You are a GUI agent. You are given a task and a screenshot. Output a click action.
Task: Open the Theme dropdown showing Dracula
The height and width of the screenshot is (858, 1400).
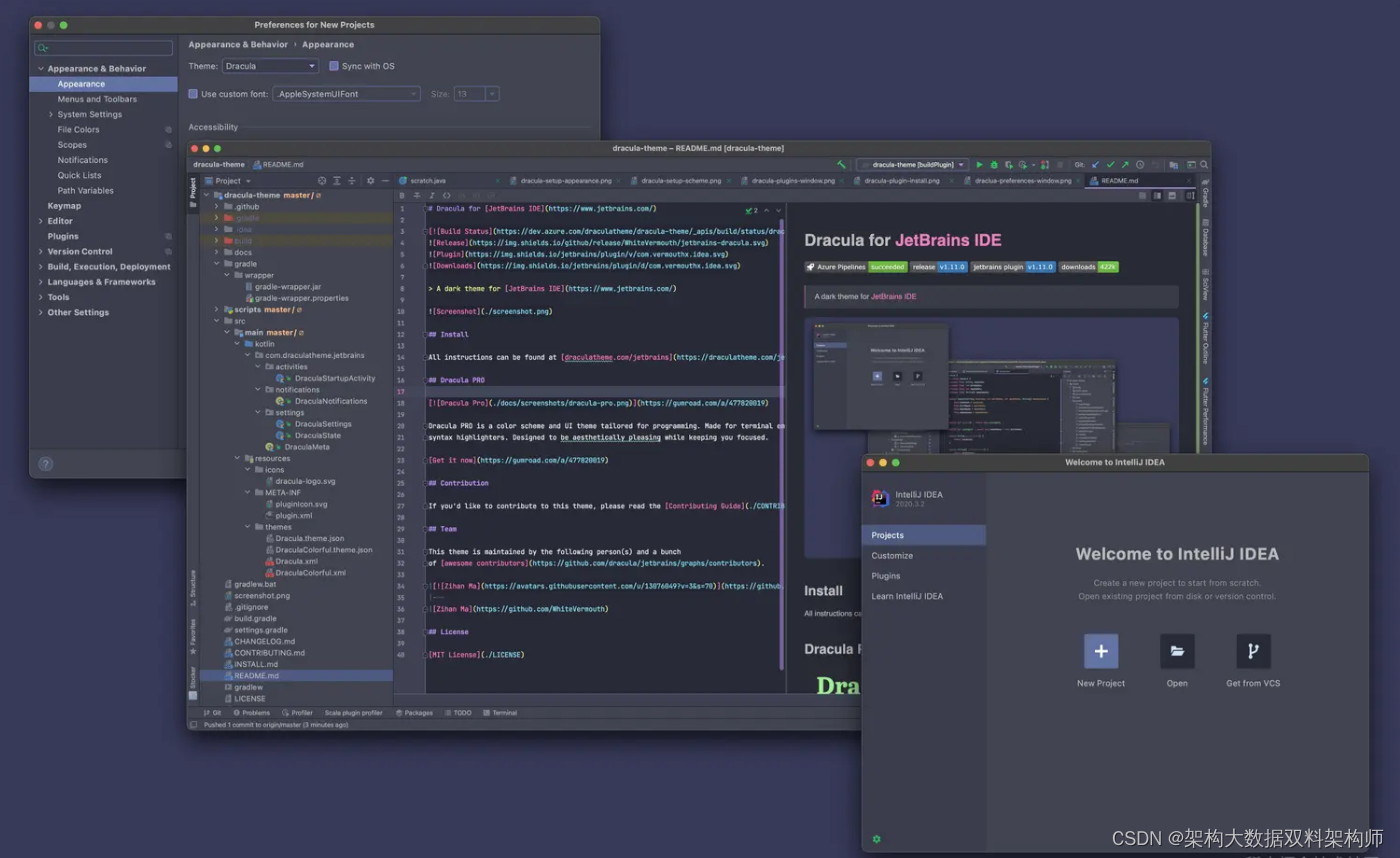point(270,66)
